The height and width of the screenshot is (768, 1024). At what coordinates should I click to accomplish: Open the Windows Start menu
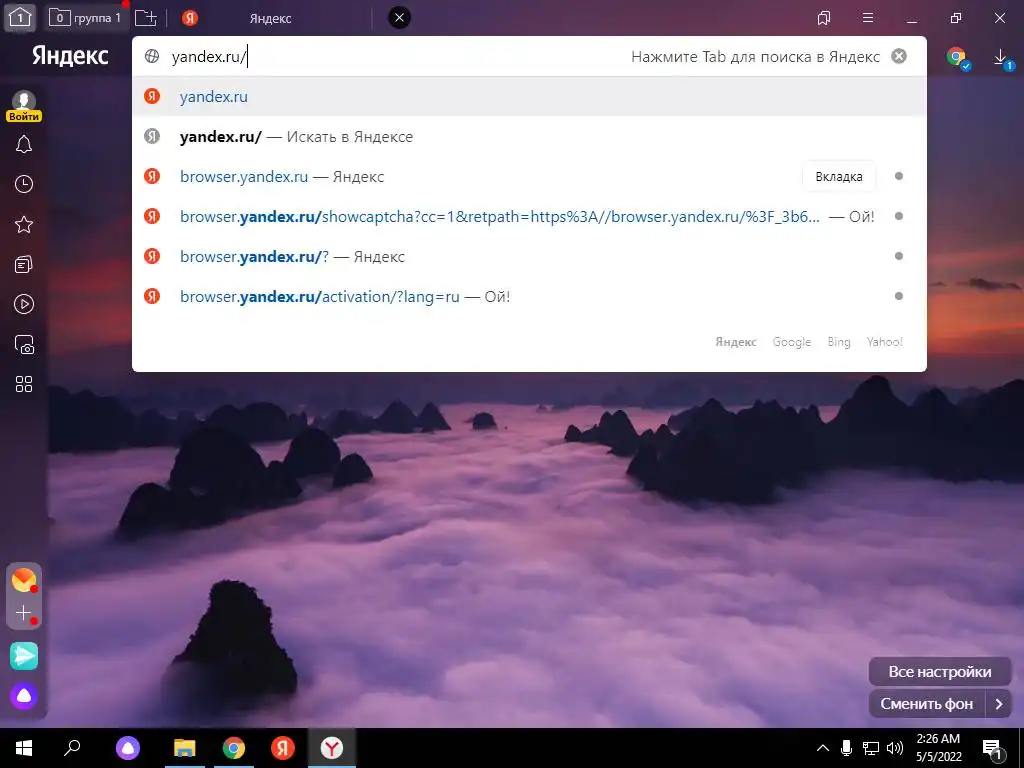24,748
